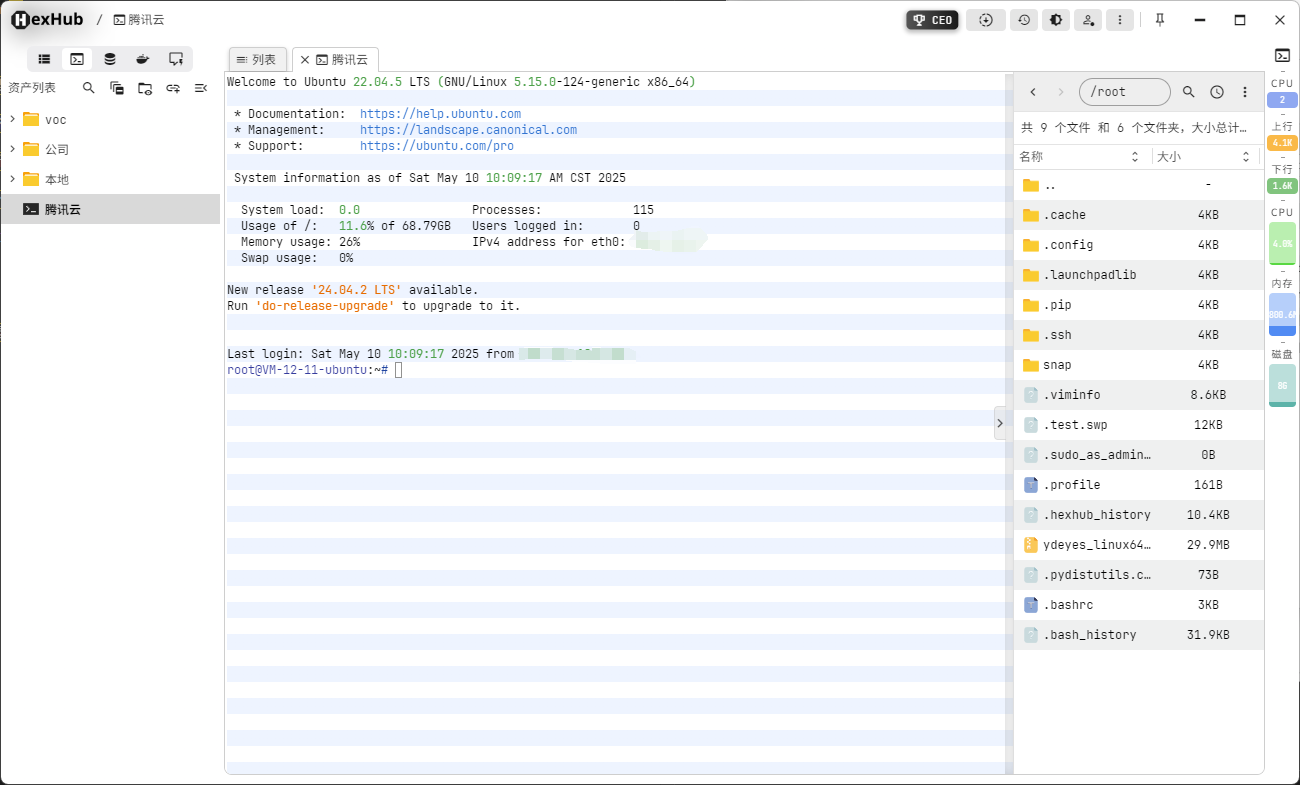The height and width of the screenshot is (785, 1300).
Task: Click the CPU core count badge '2'
Action: [1282, 100]
